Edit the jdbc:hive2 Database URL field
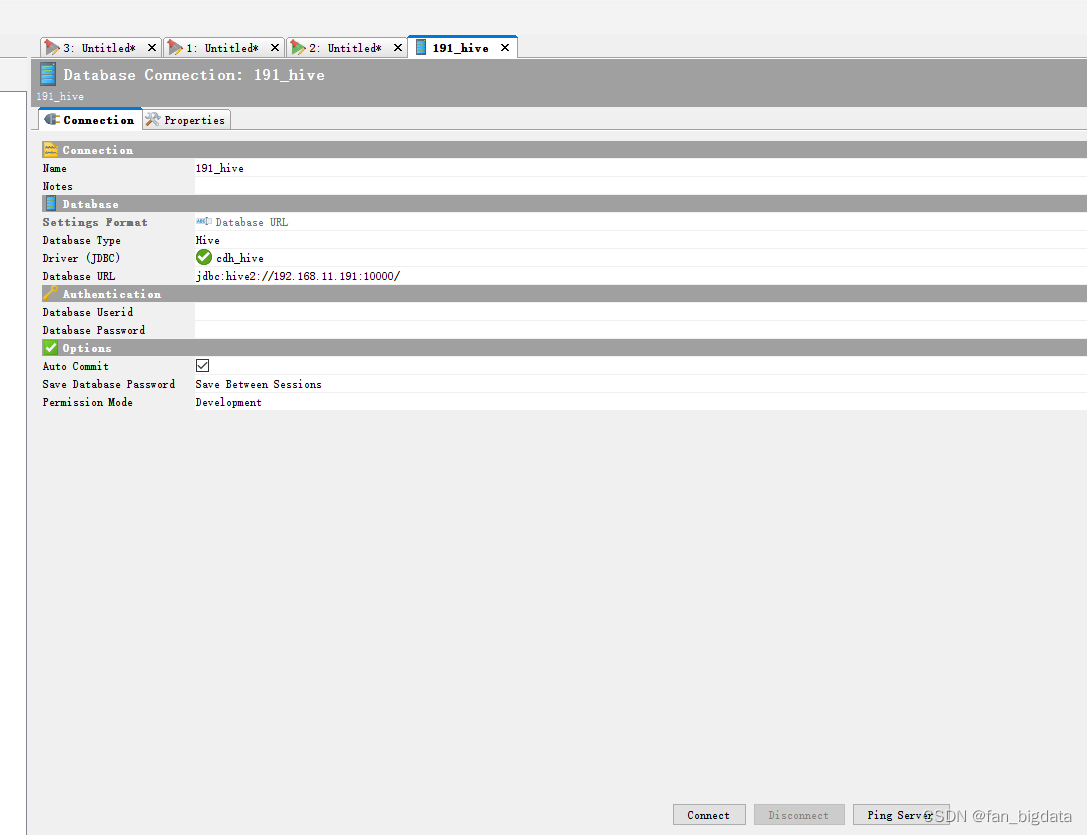1087x835 pixels. click(641, 276)
